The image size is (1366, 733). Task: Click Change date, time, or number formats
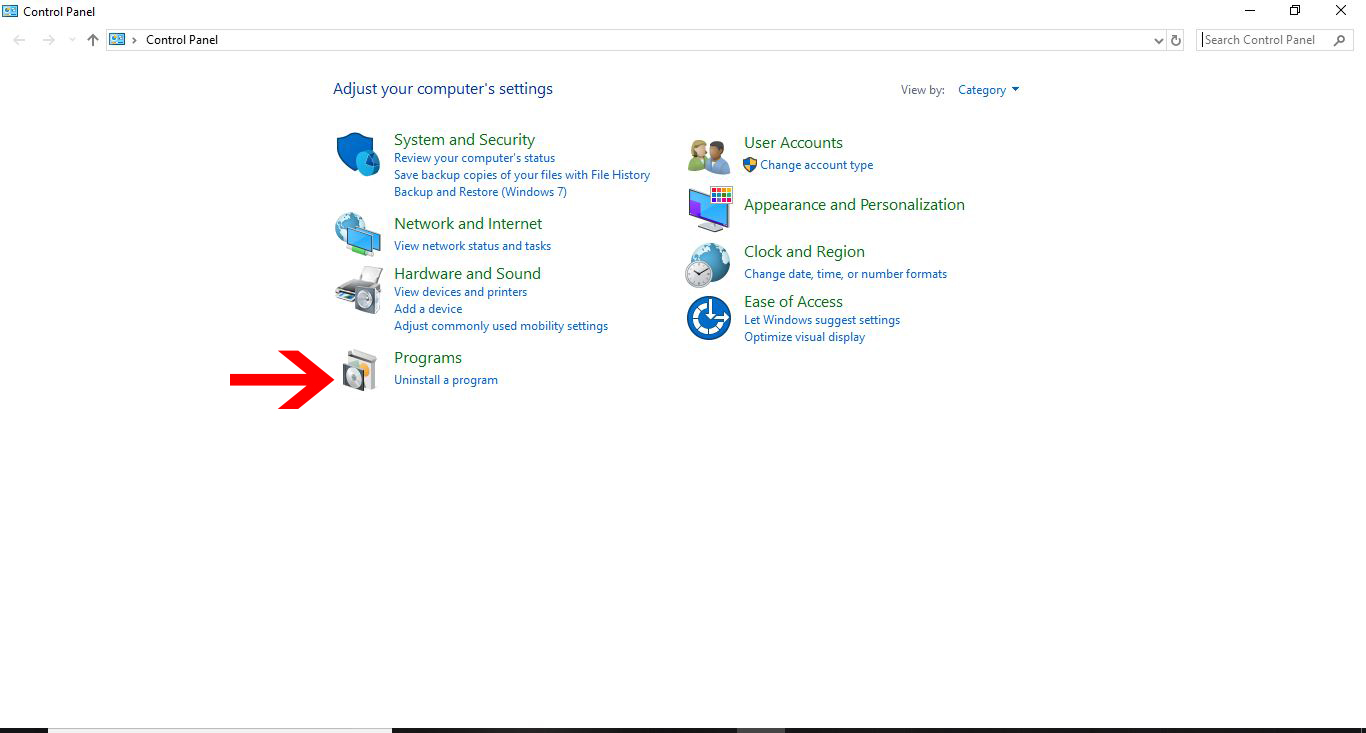click(845, 274)
